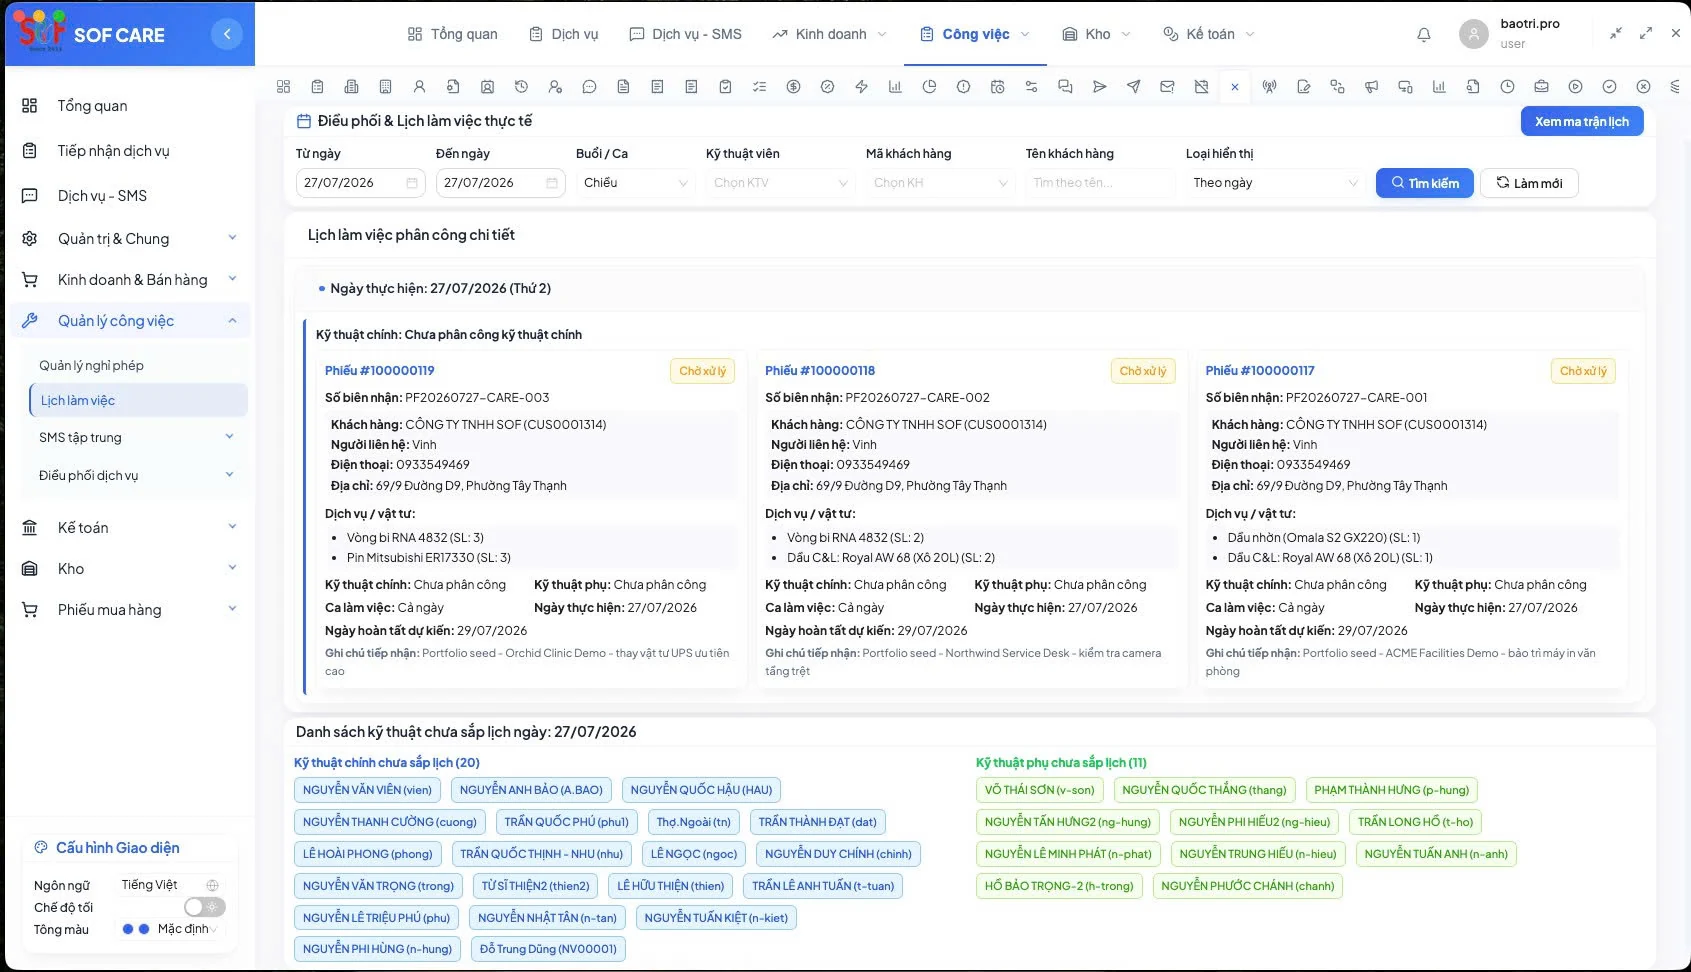Click the Tên khách hàng search field
Image resolution: width=1691 pixels, height=972 pixels.
point(1100,183)
